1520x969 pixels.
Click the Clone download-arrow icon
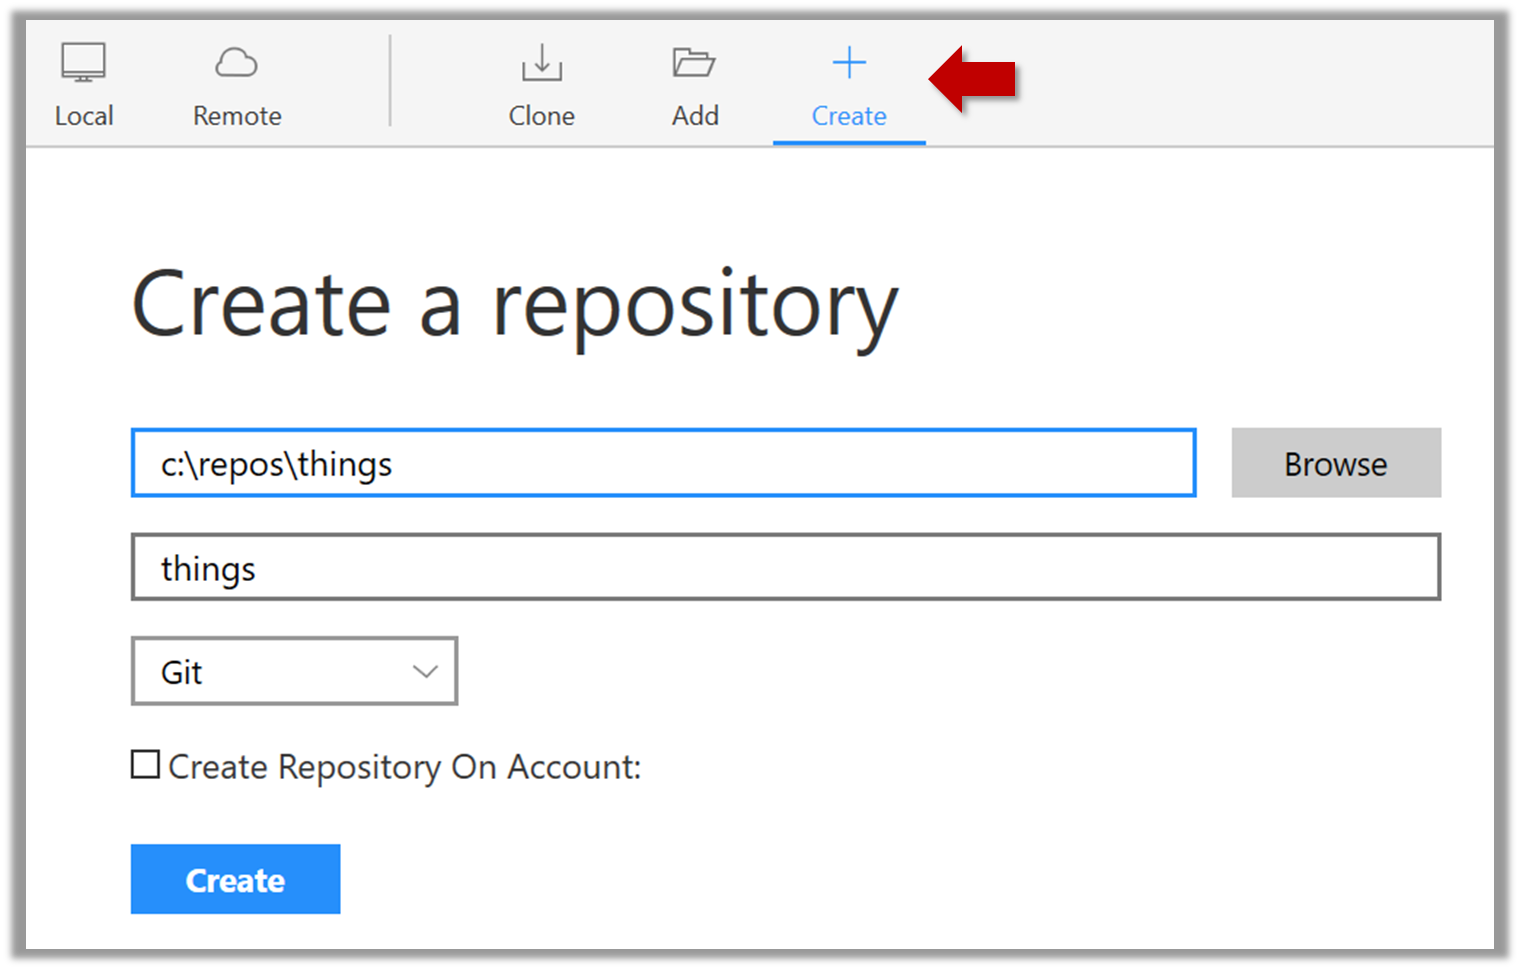click(x=541, y=63)
